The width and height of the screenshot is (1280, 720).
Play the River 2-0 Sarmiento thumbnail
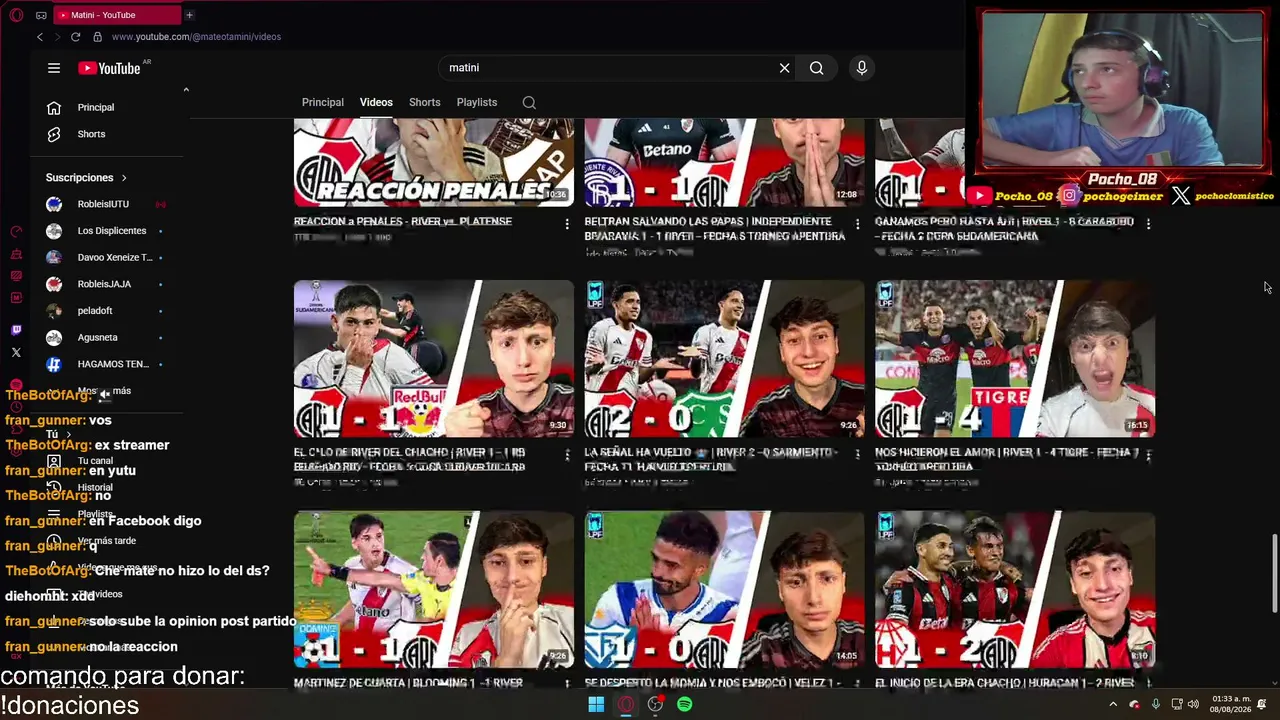coord(724,359)
